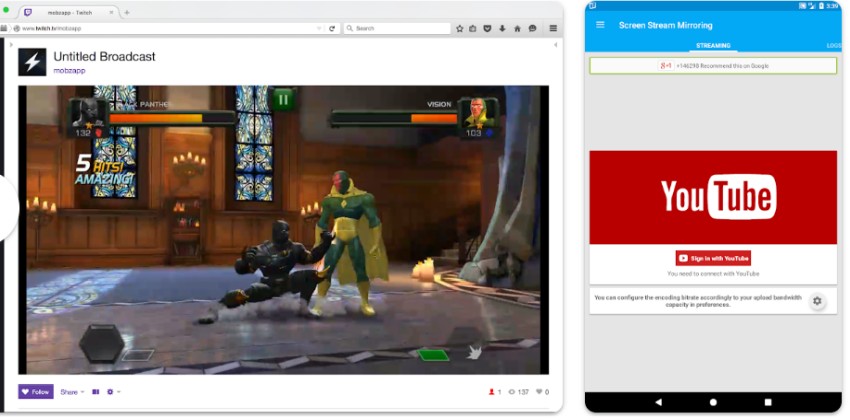
Task: Click the Follow button under the stream
Action: [36, 392]
